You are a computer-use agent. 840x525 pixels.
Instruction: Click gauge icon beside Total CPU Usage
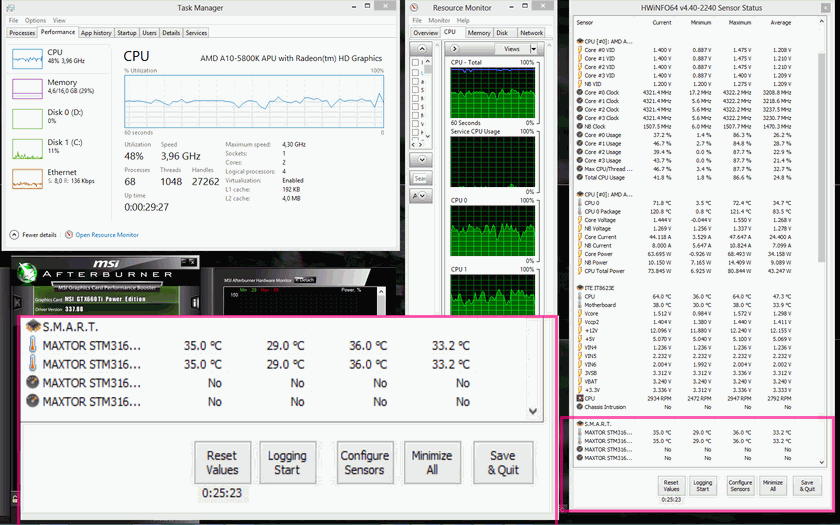580,177
